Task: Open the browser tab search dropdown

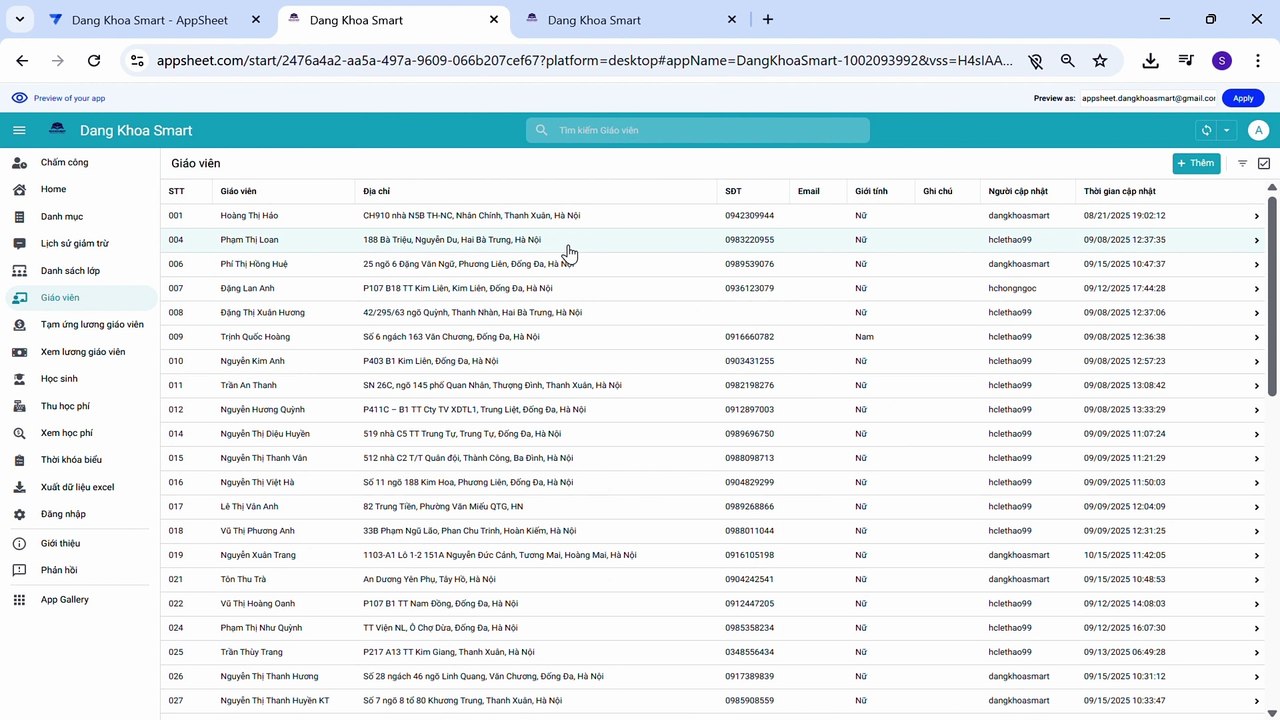Action: coord(20,19)
